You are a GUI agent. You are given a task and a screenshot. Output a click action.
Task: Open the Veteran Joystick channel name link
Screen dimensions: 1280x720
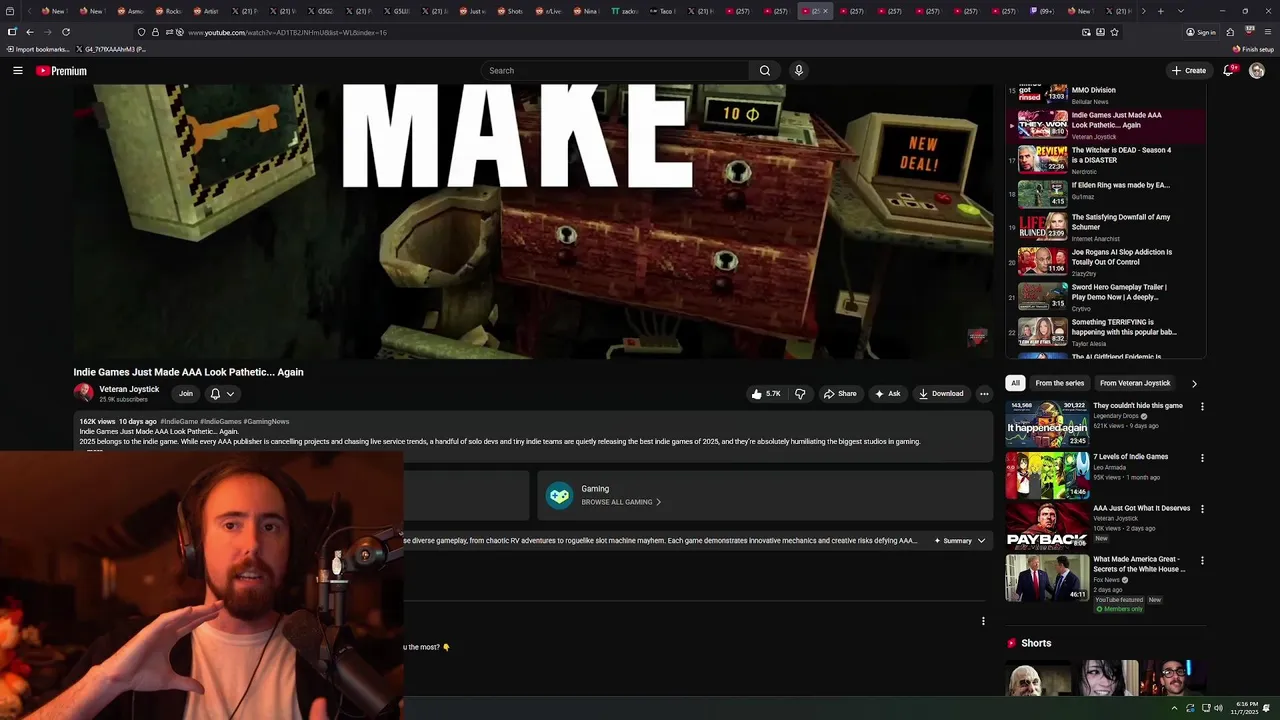coord(129,389)
